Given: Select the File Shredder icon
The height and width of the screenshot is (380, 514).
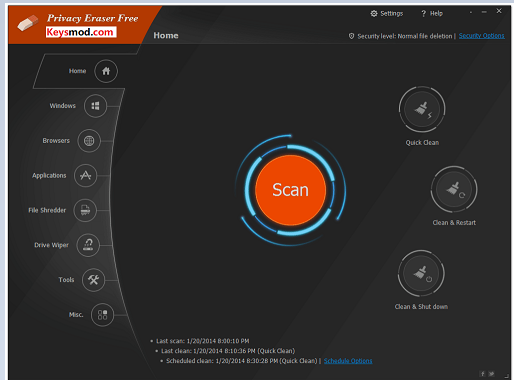Looking at the screenshot, I should click(85, 210).
